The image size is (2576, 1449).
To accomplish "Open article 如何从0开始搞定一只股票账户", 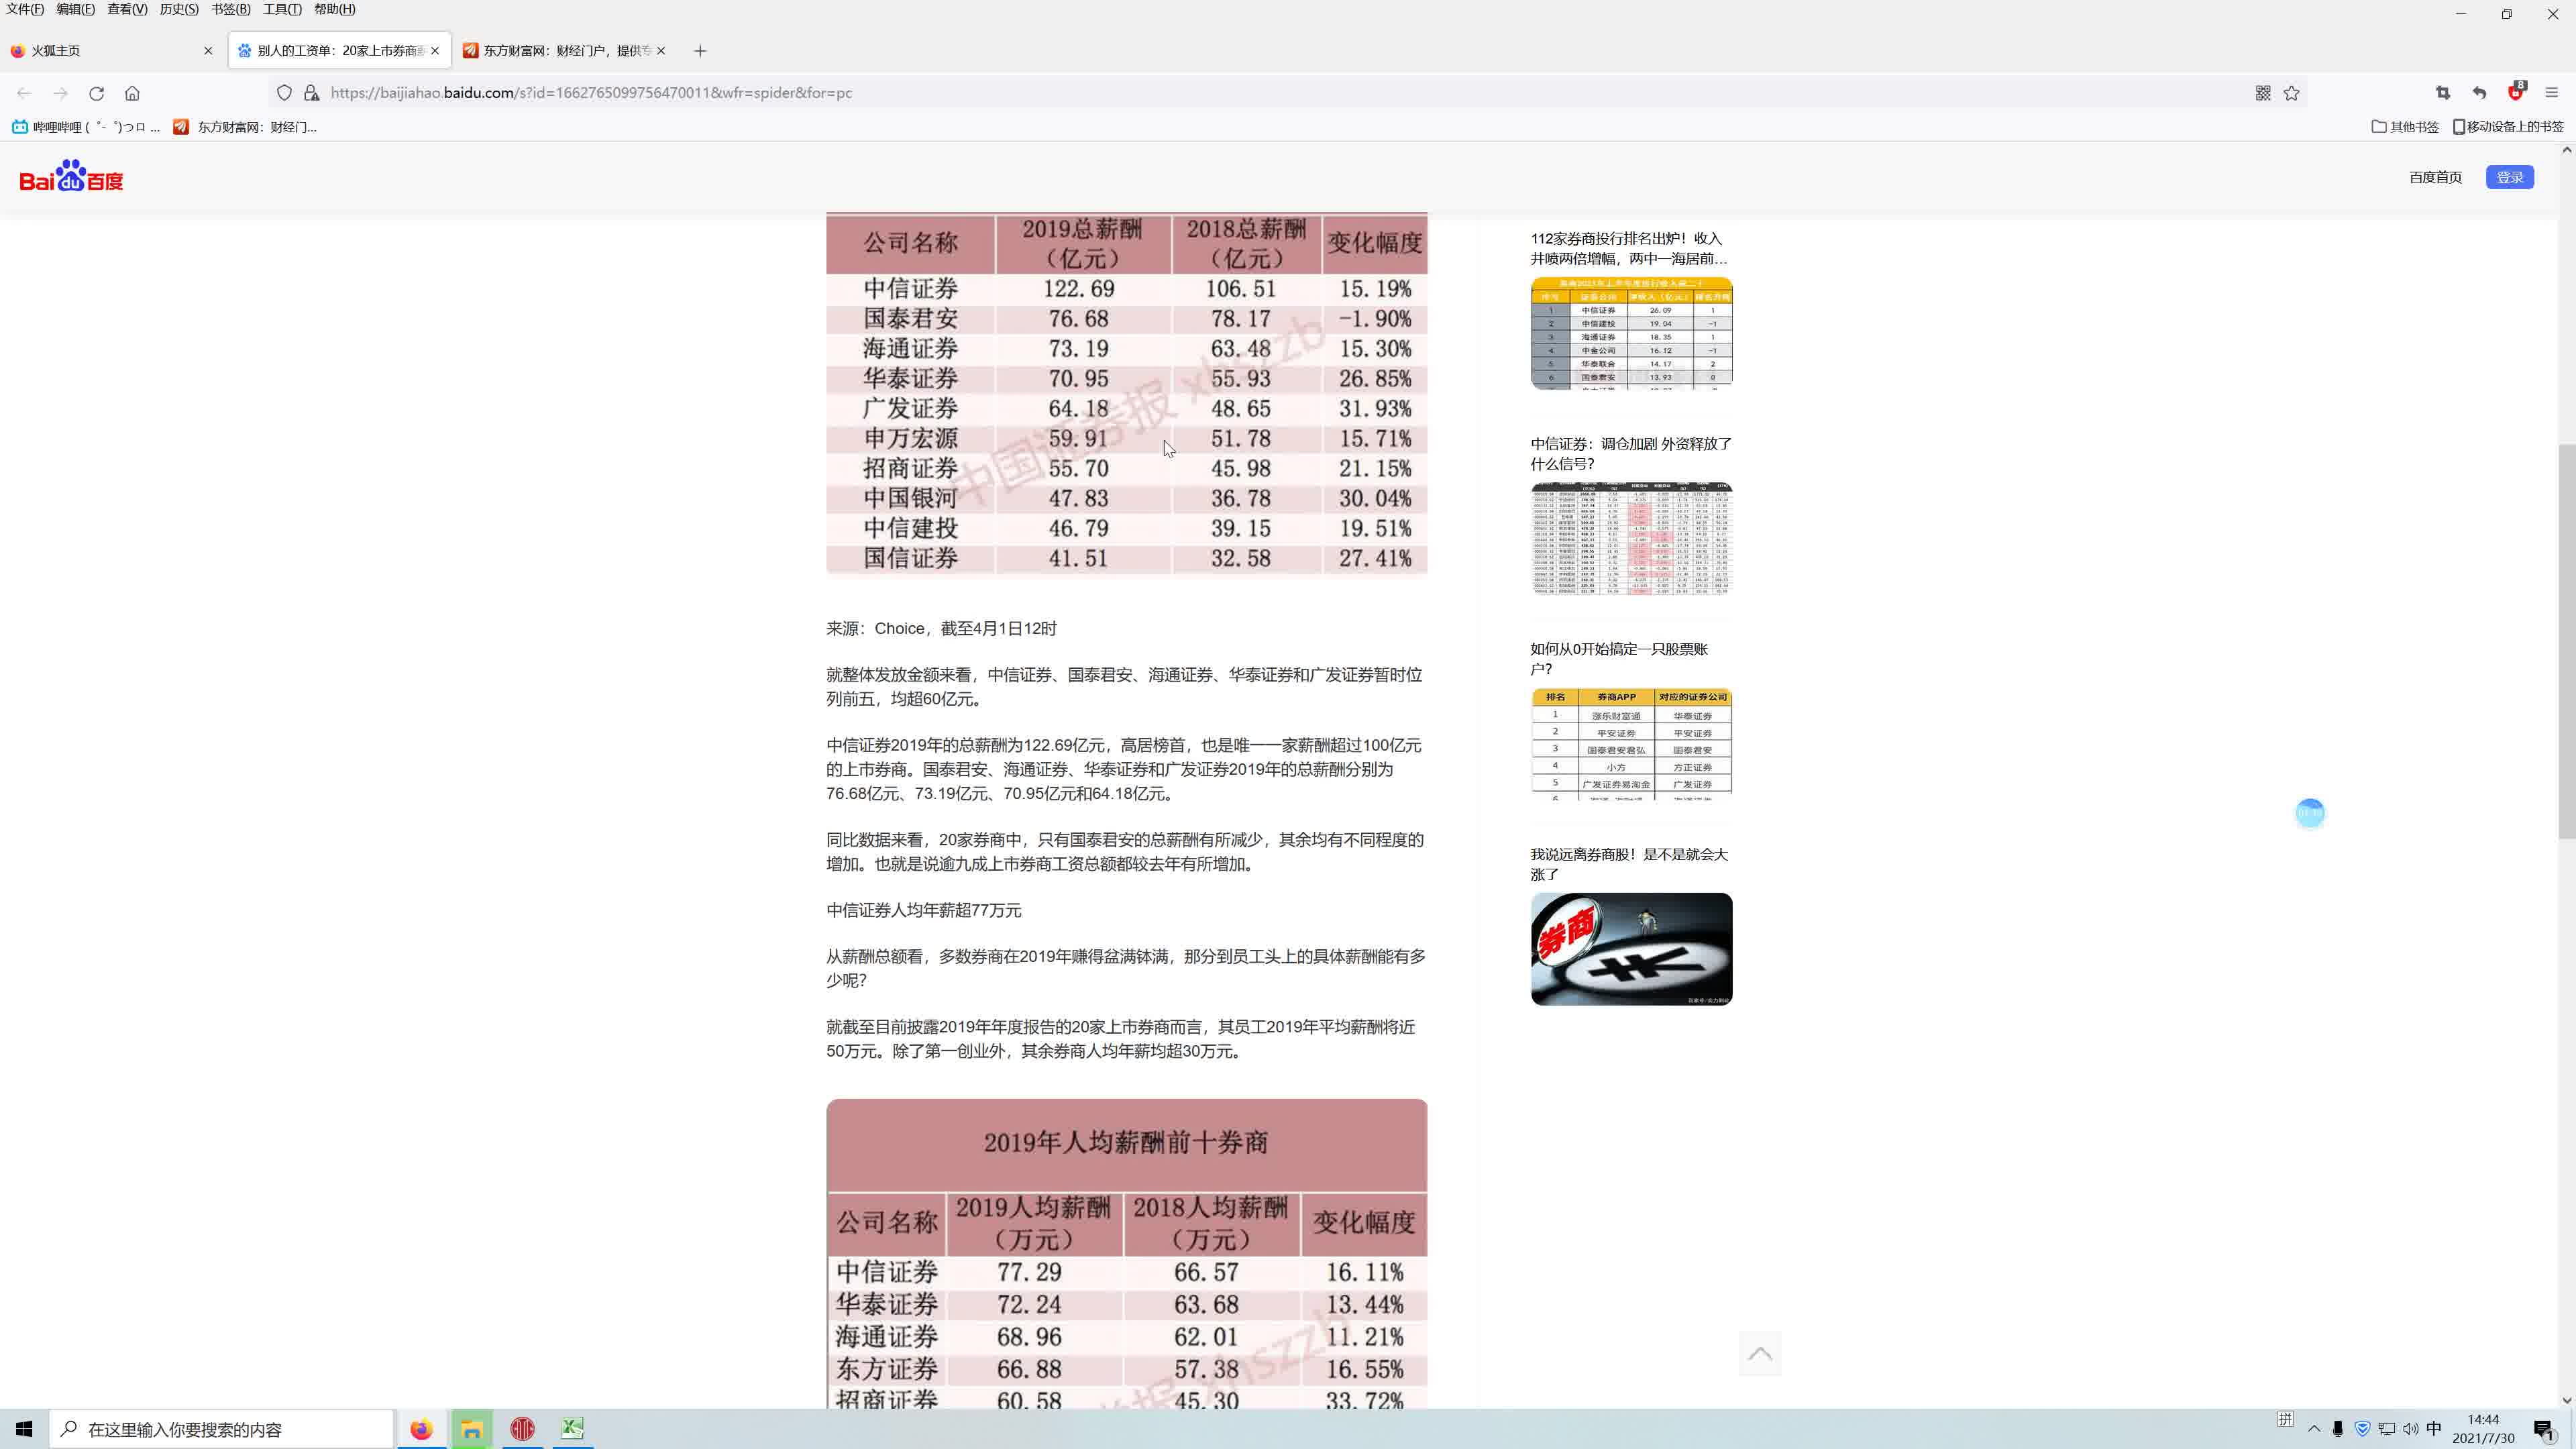I will 1620,658.
